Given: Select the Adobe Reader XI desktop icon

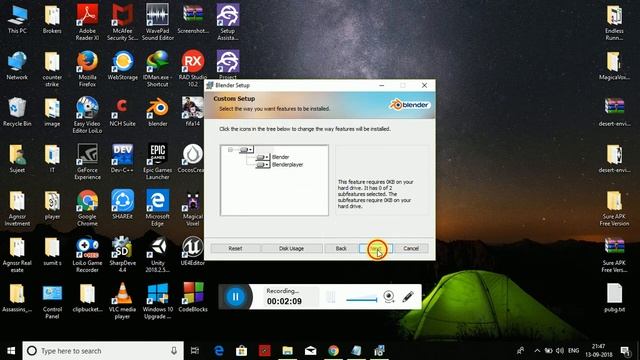Looking at the screenshot, I should 87,22.
